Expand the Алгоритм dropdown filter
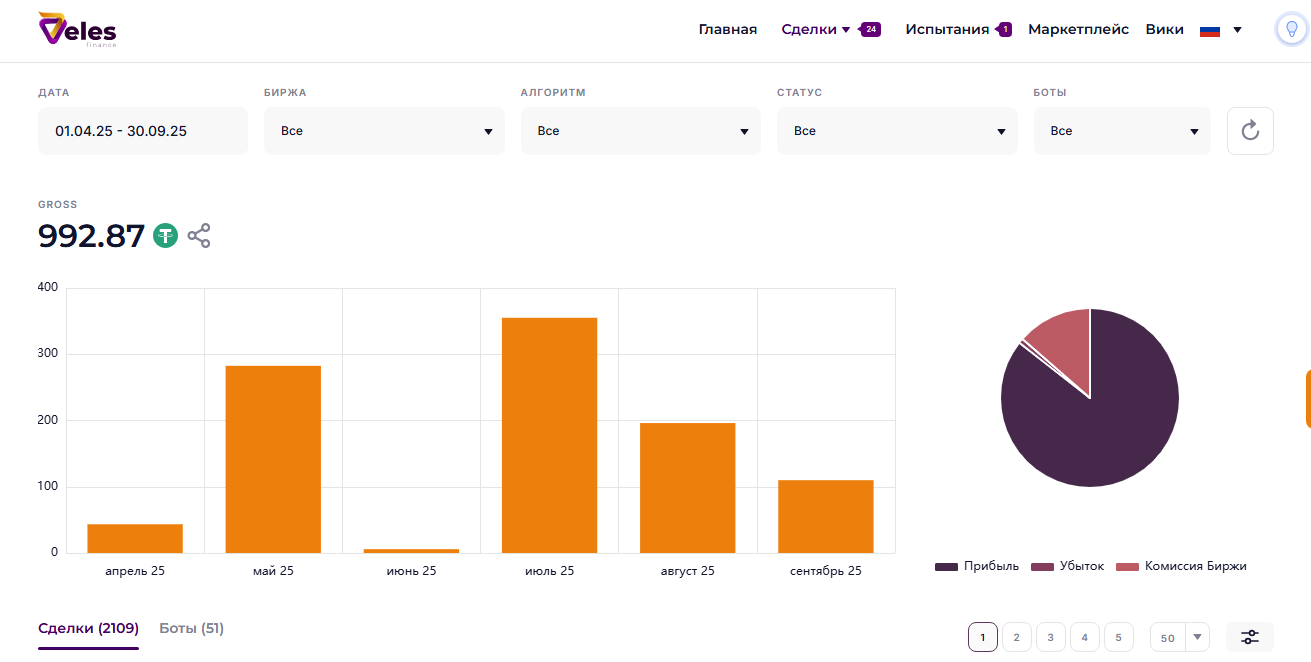Image resolution: width=1311 pixels, height=662 pixels. tap(641, 131)
